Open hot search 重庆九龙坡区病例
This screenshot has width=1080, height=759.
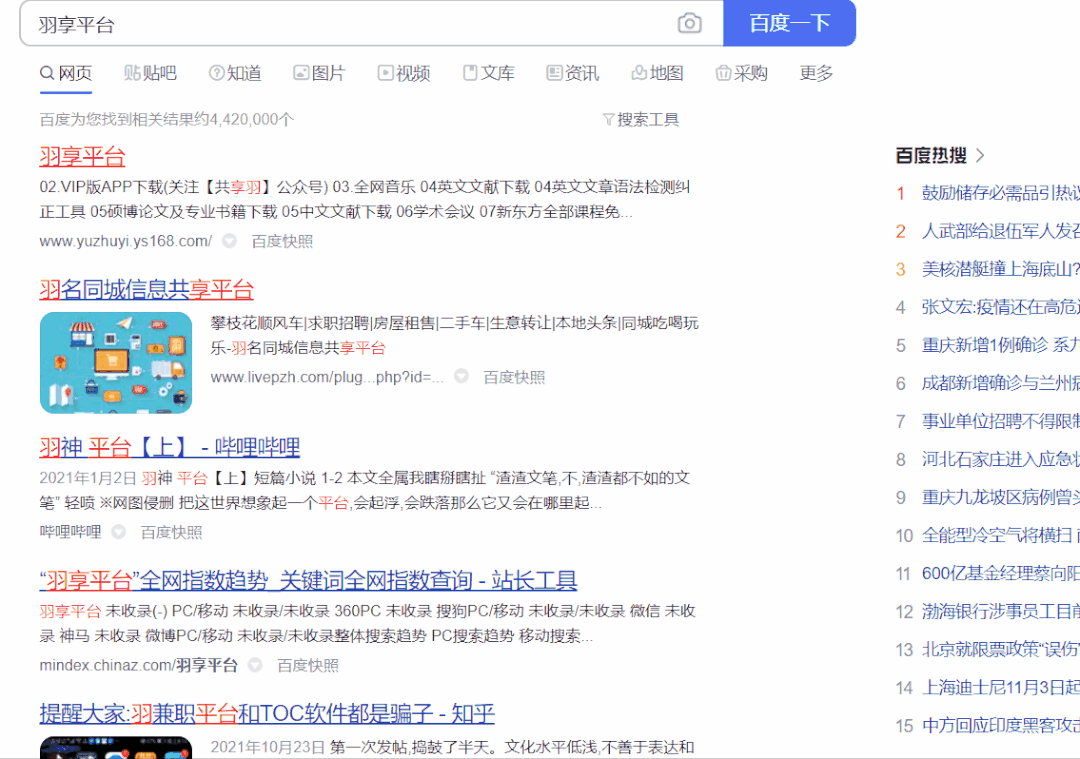tap(1001, 497)
